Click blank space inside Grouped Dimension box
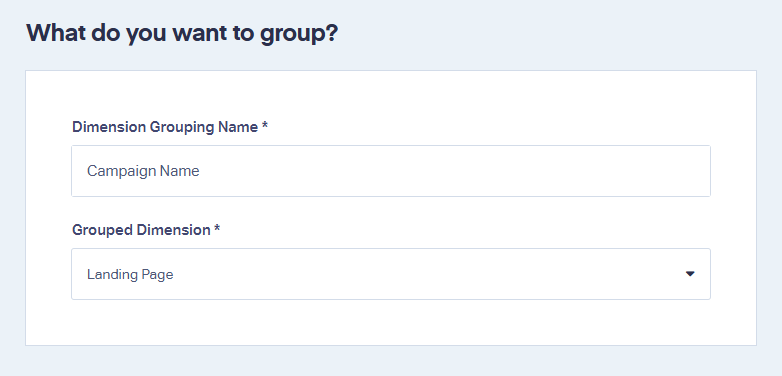 pyautogui.click(x=424, y=274)
